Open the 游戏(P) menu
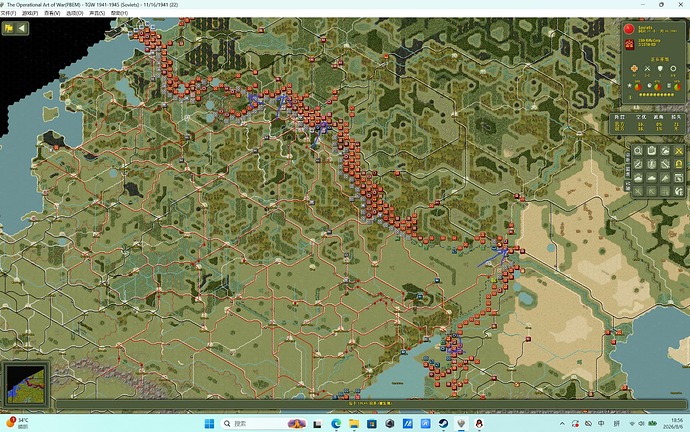The height and width of the screenshot is (432, 690). (30, 13)
